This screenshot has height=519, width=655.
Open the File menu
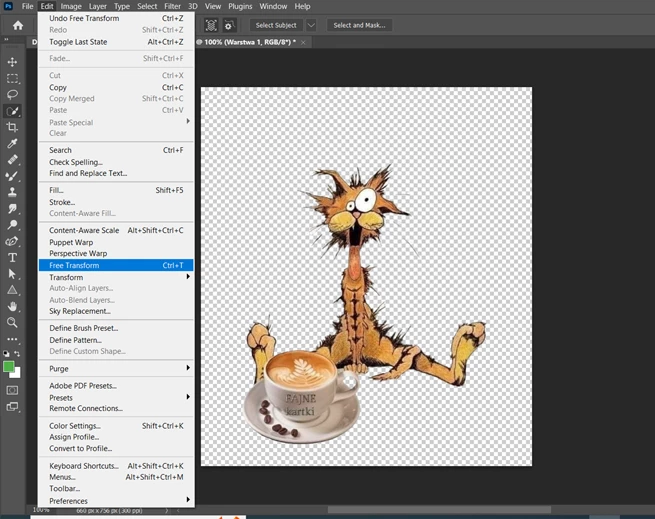[28, 6]
